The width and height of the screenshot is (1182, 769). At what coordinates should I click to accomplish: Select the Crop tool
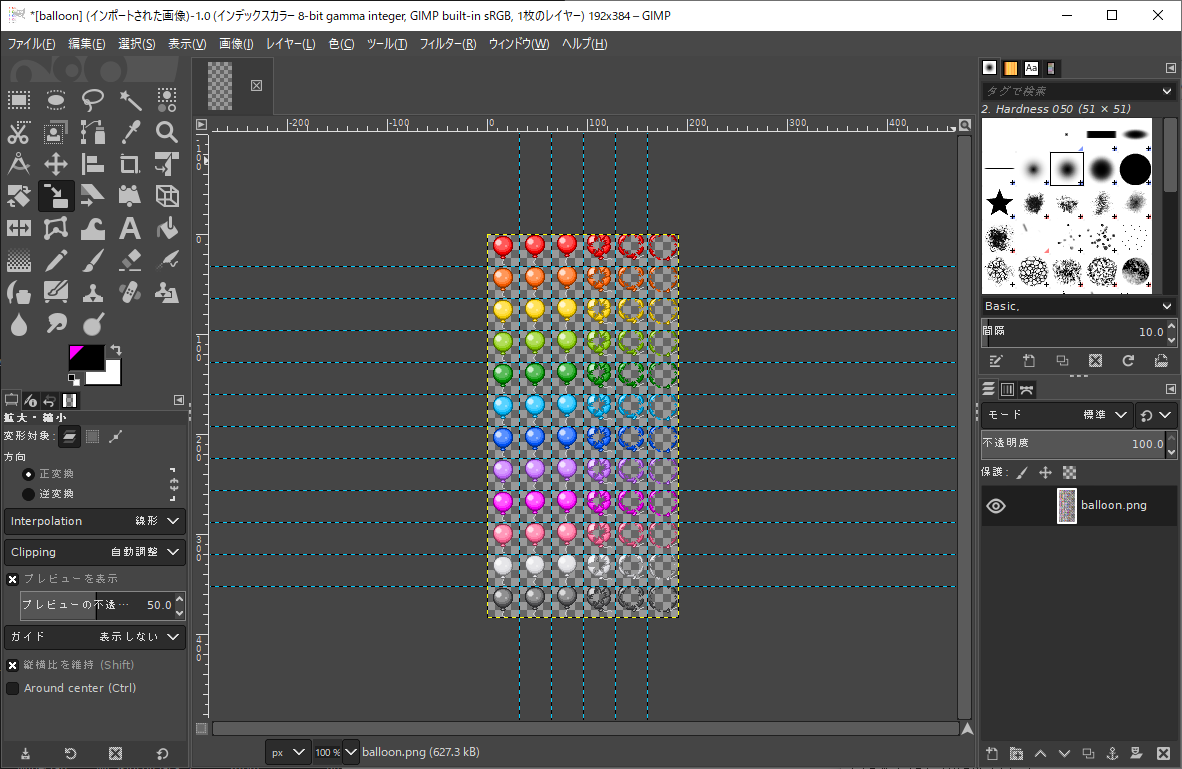tap(130, 164)
